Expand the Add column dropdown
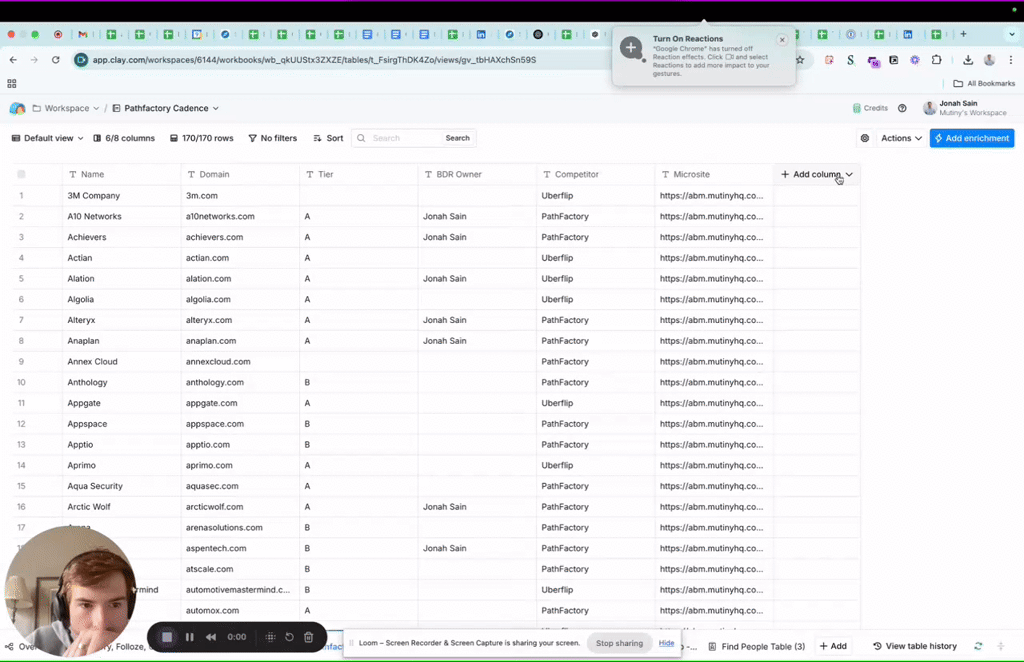1024x662 pixels. (849, 174)
